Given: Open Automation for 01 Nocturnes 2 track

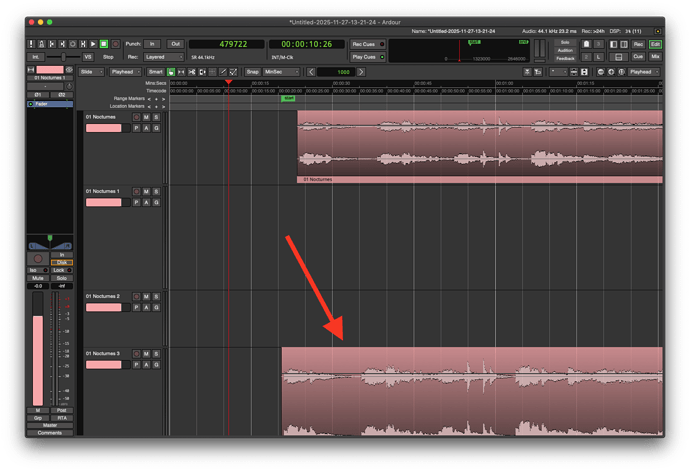Looking at the screenshot, I should coord(145,308).
